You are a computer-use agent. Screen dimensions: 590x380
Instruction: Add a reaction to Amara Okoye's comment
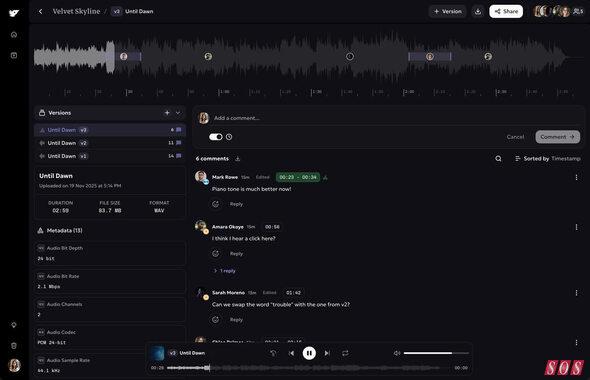[x=216, y=254]
